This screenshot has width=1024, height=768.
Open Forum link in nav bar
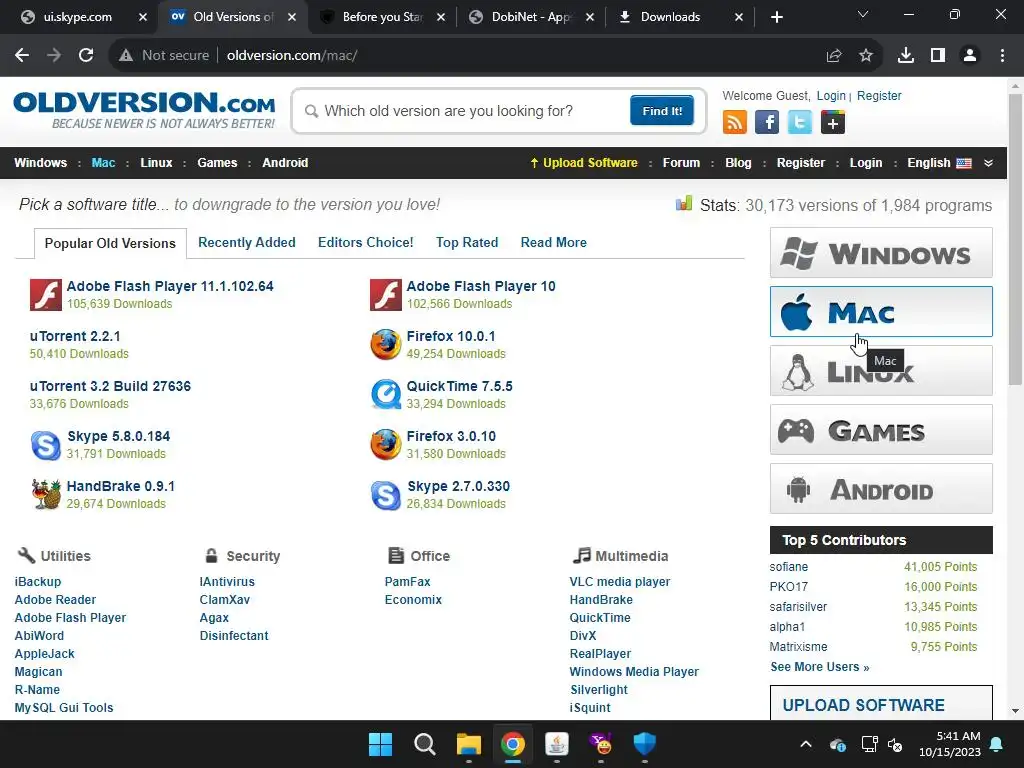681,163
